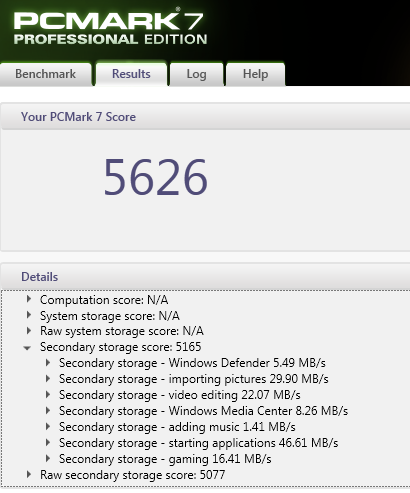Image resolution: width=410 pixels, height=493 pixels.
Task: Expand the Raw secondary storage score arrow
Action: (x=29, y=475)
